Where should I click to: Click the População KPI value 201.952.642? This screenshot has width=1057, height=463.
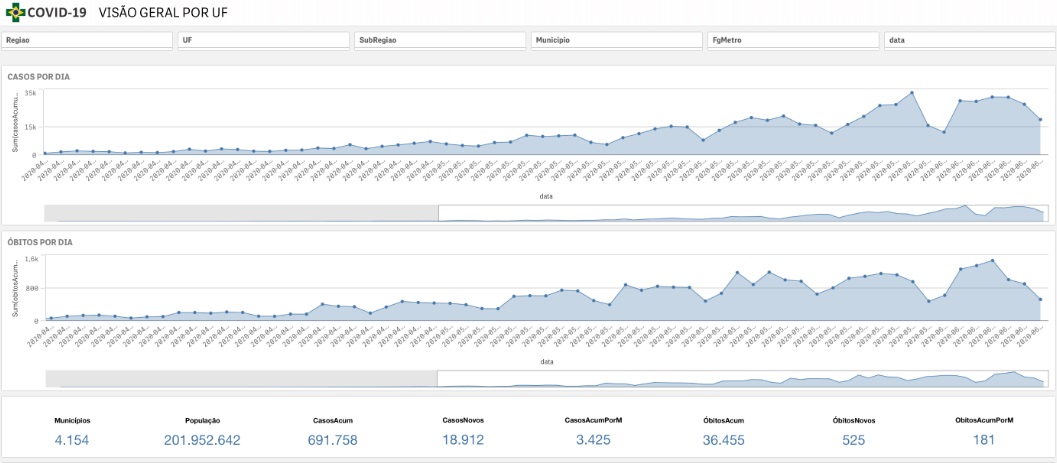point(202,440)
